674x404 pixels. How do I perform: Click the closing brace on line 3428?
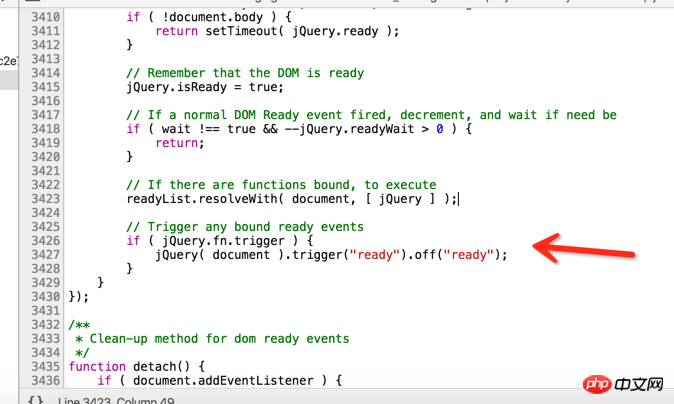(x=129, y=269)
